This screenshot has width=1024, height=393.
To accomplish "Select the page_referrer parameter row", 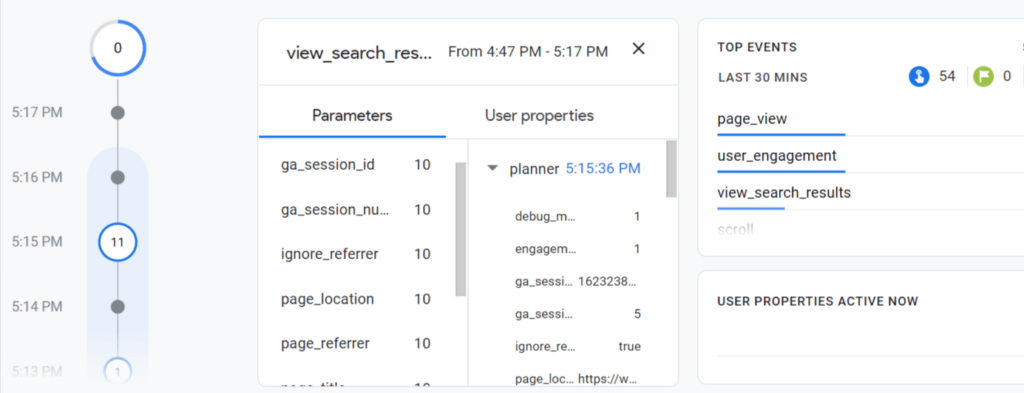I will click(356, 343).
